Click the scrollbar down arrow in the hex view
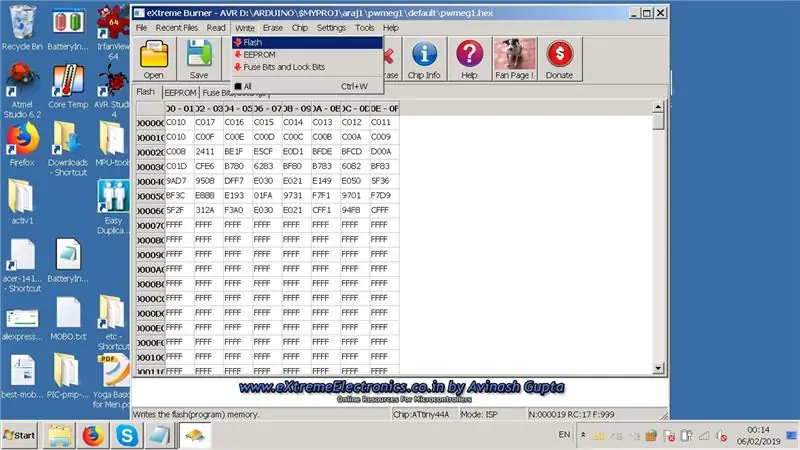The height and width of the screenshot is (450, 800). click(x=658, y=368)
